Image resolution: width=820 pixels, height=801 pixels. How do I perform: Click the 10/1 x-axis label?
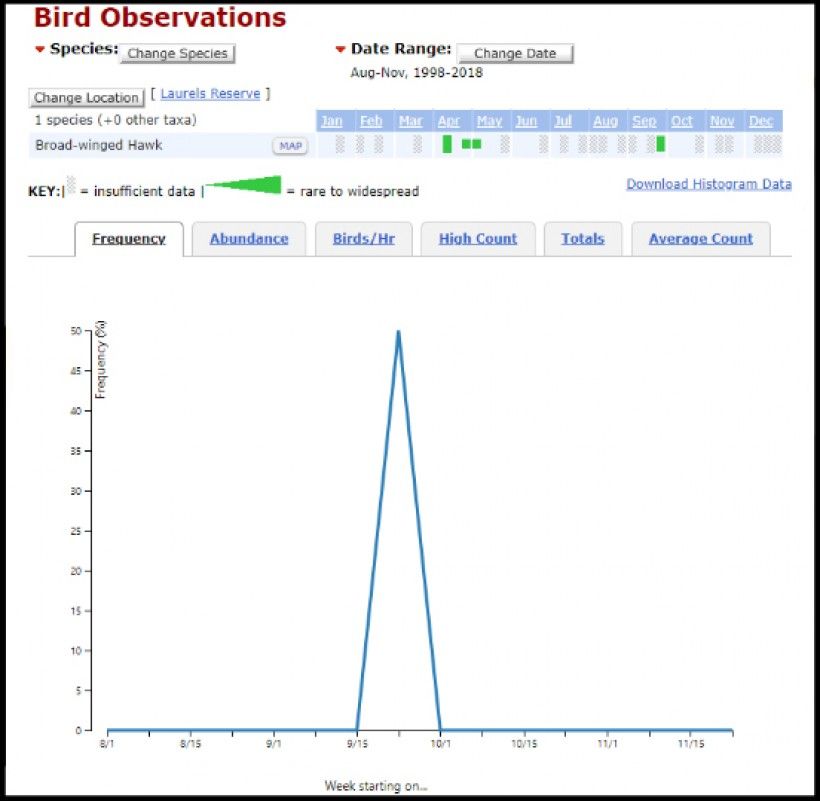pos(440,743)
